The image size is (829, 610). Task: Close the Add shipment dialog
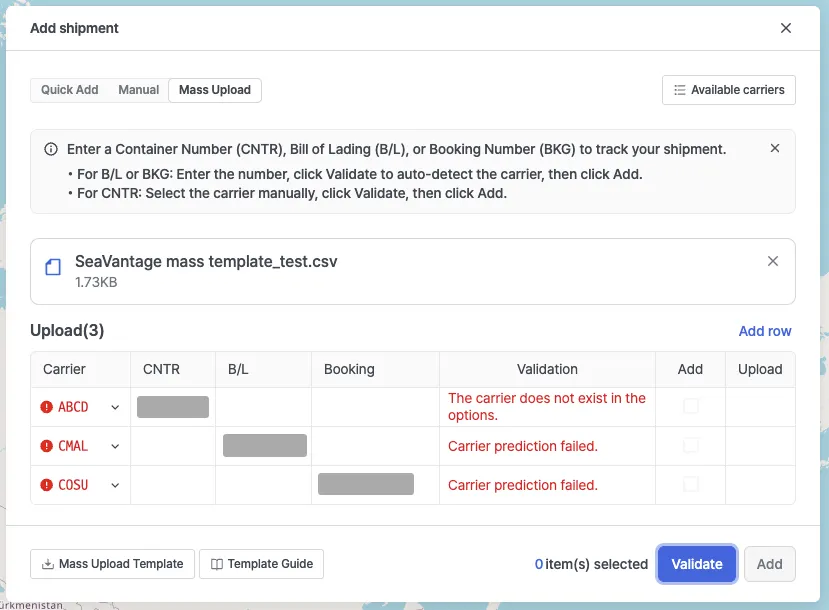786,28
